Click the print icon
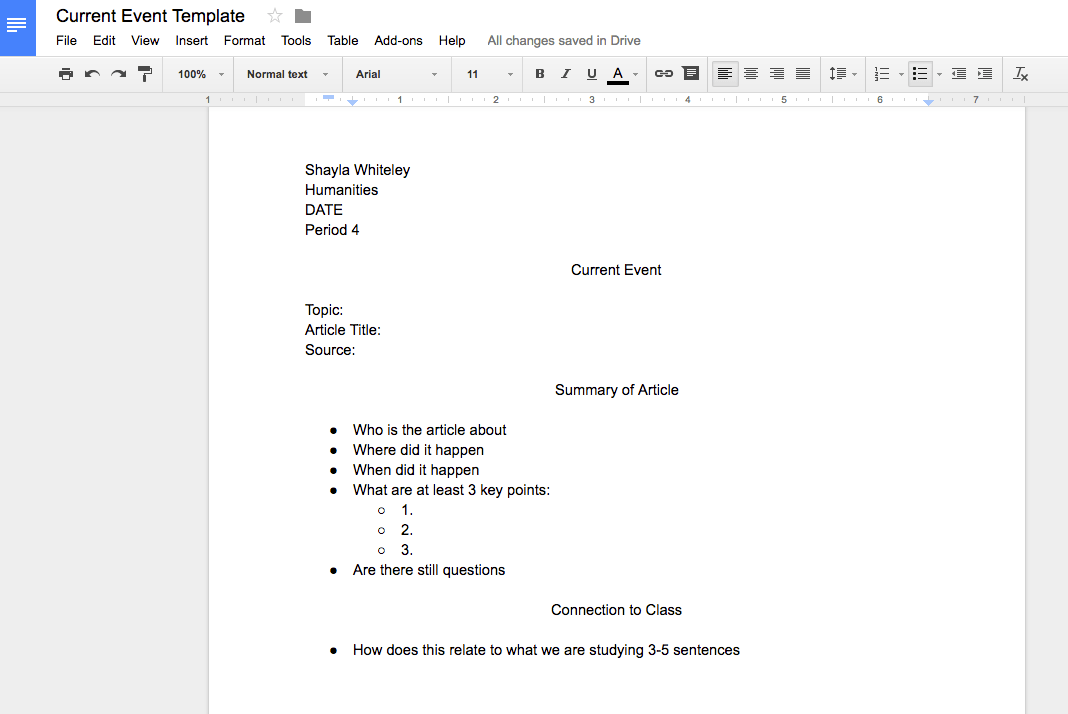 66,74
